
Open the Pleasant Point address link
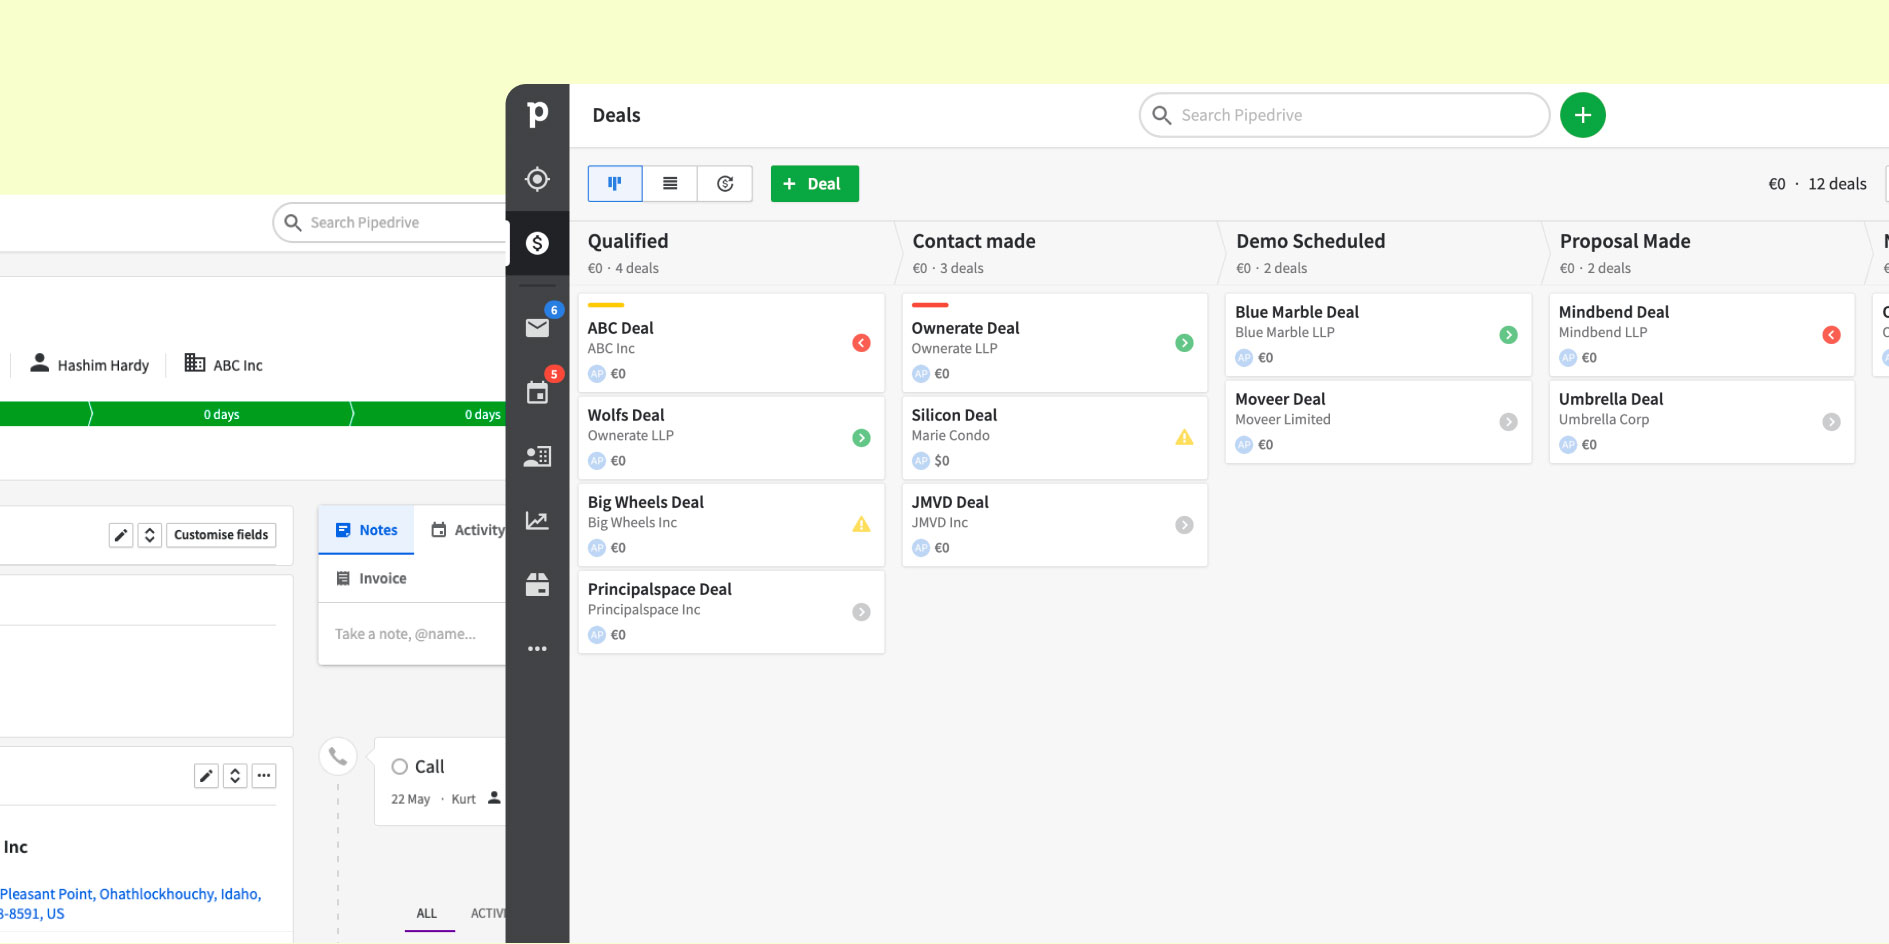(130, 904)
